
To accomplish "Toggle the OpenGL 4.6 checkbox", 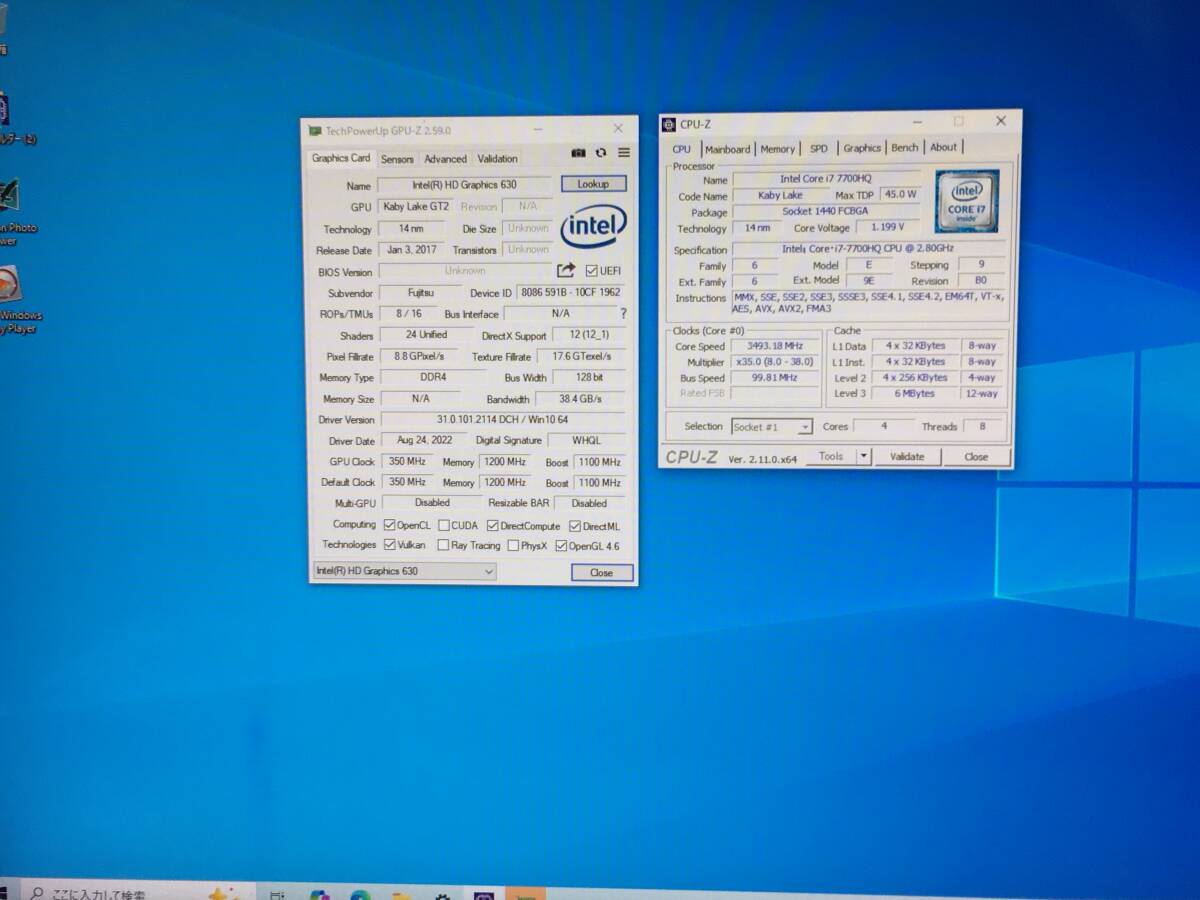I will [561, 546].
